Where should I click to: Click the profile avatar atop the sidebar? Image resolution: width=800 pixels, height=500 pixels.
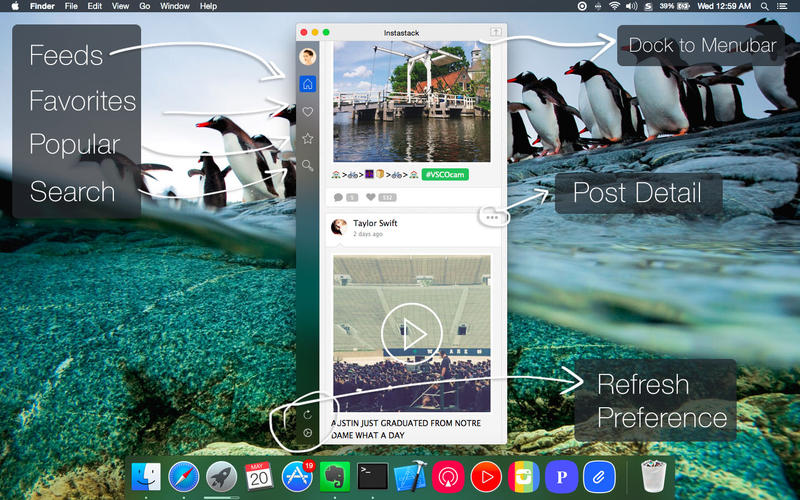click(x=308, y=57)
